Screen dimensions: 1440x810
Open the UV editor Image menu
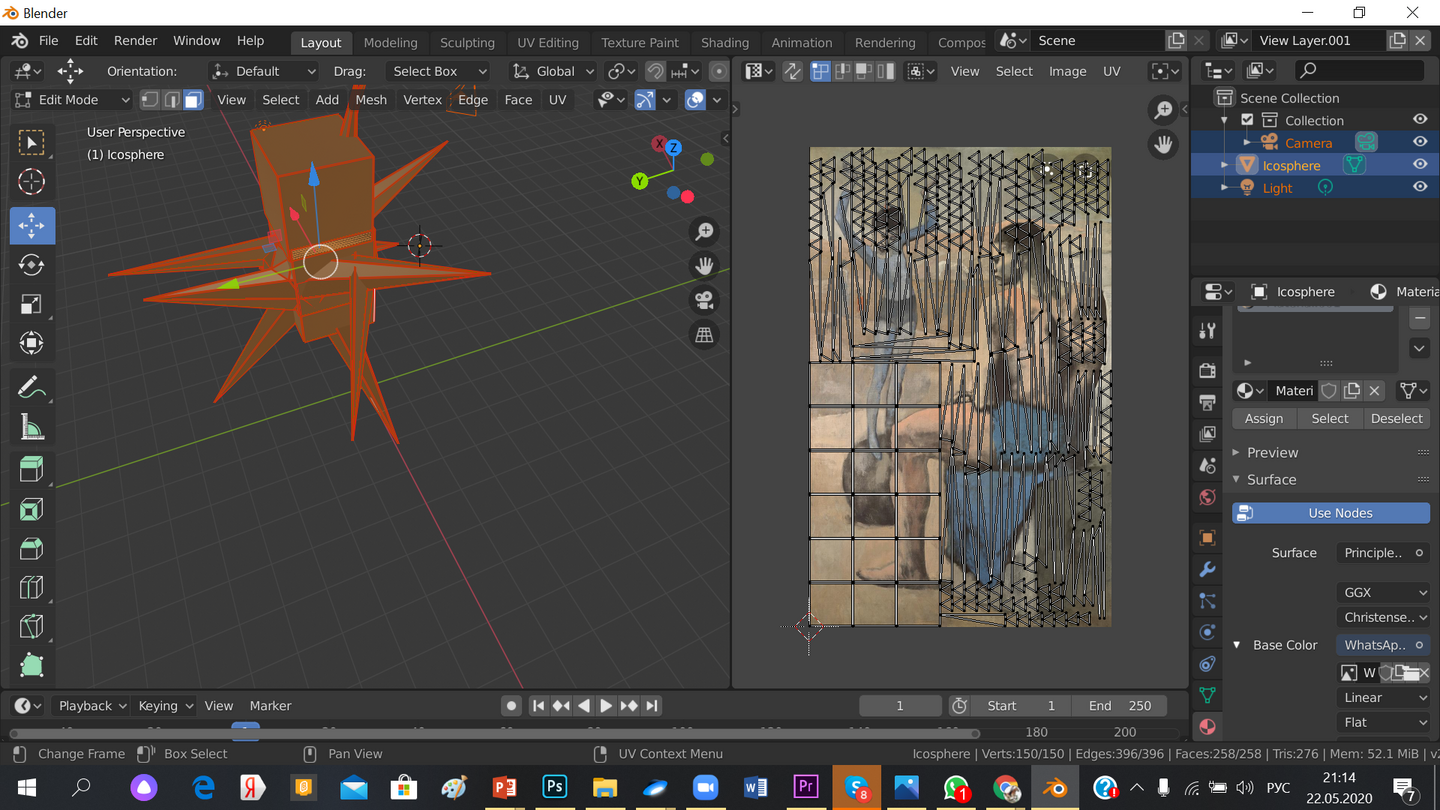pyautogui.click(x=1067, y=71)
